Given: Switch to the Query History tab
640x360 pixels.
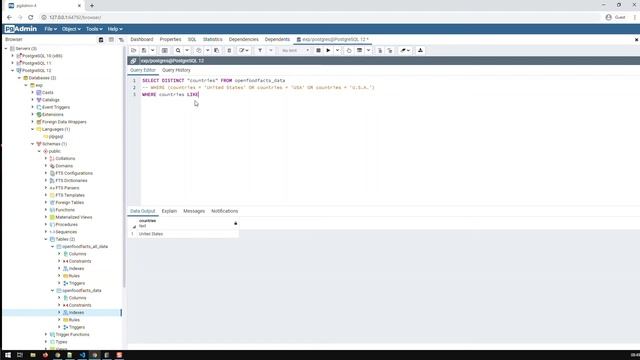Looking at the screenshot, I should (176, 70).
